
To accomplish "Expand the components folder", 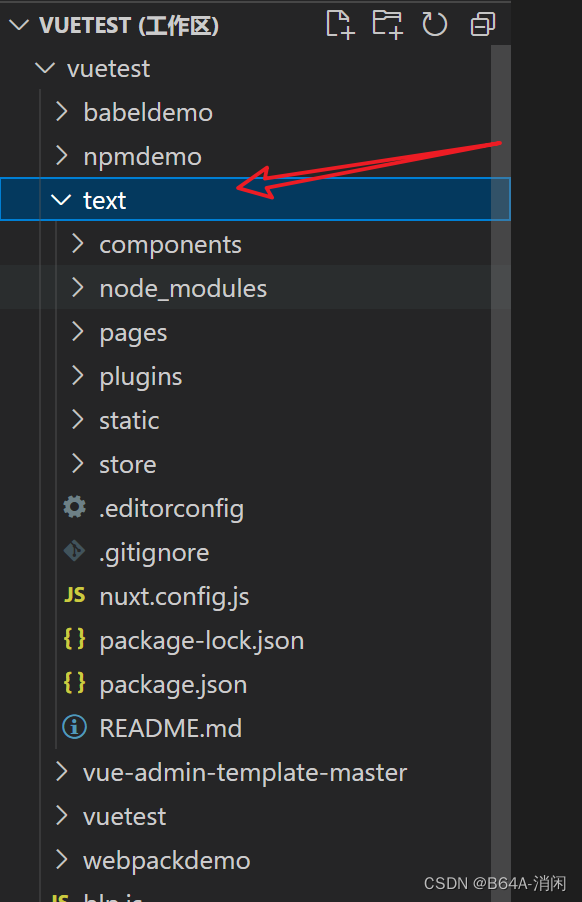I will click(x=78, y=244).
